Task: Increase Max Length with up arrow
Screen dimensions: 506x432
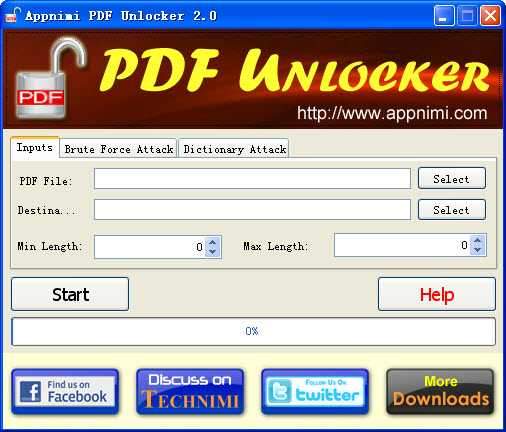Action: click(478, 240)
